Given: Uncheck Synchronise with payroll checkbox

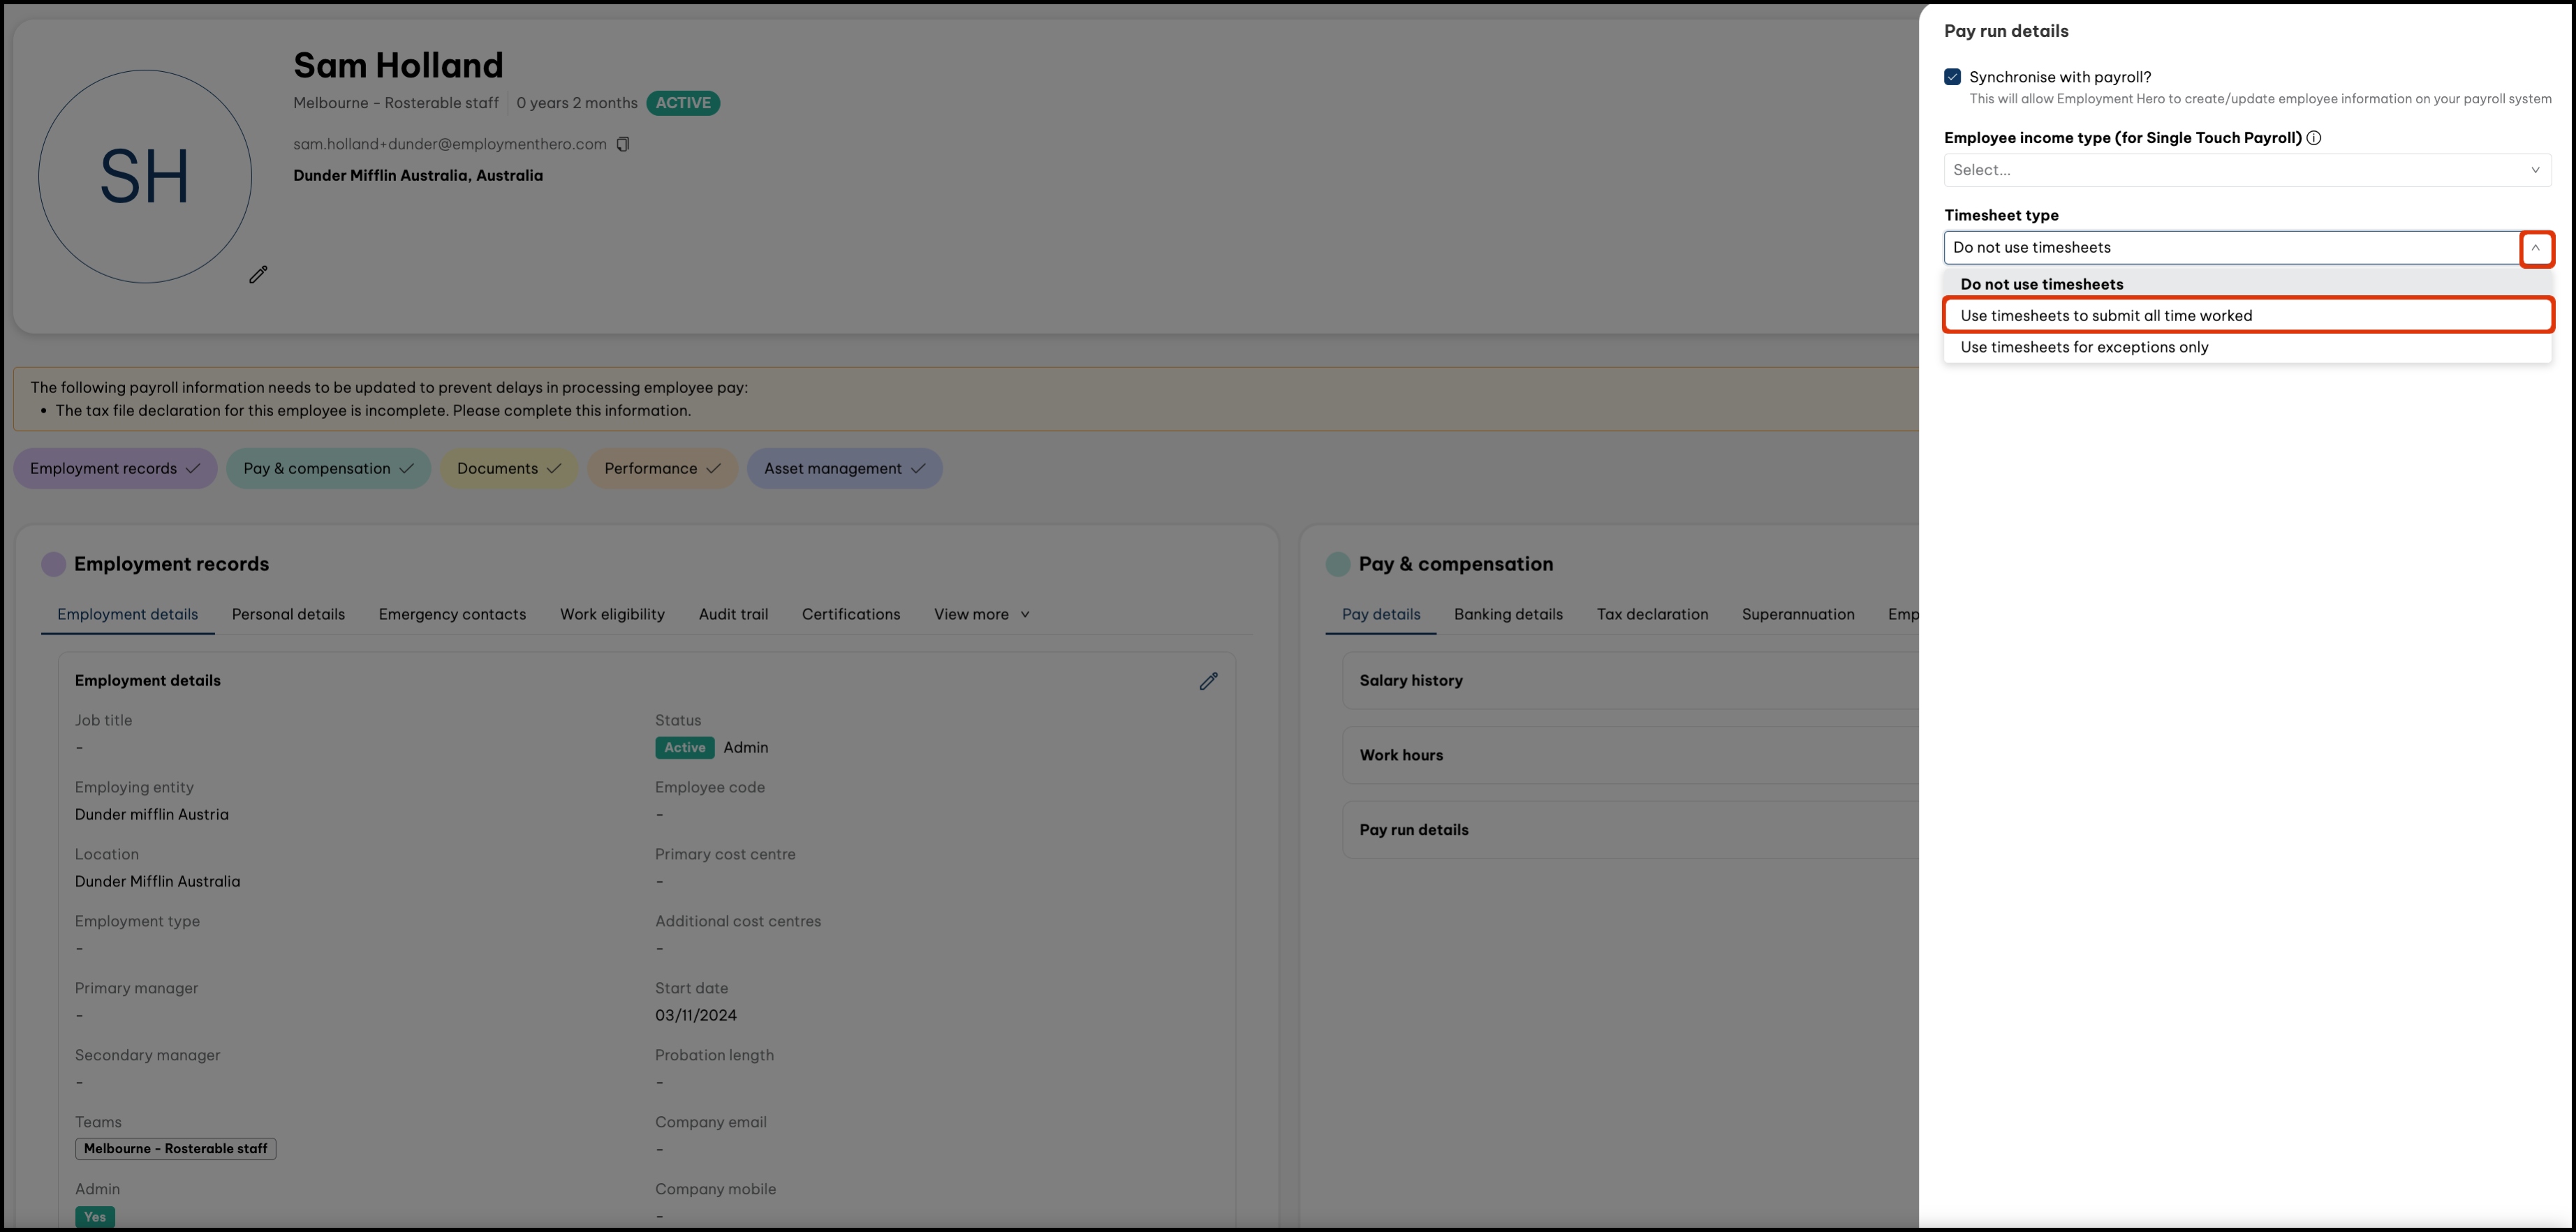Looking at the screenshot, I should click(1952, 77).
